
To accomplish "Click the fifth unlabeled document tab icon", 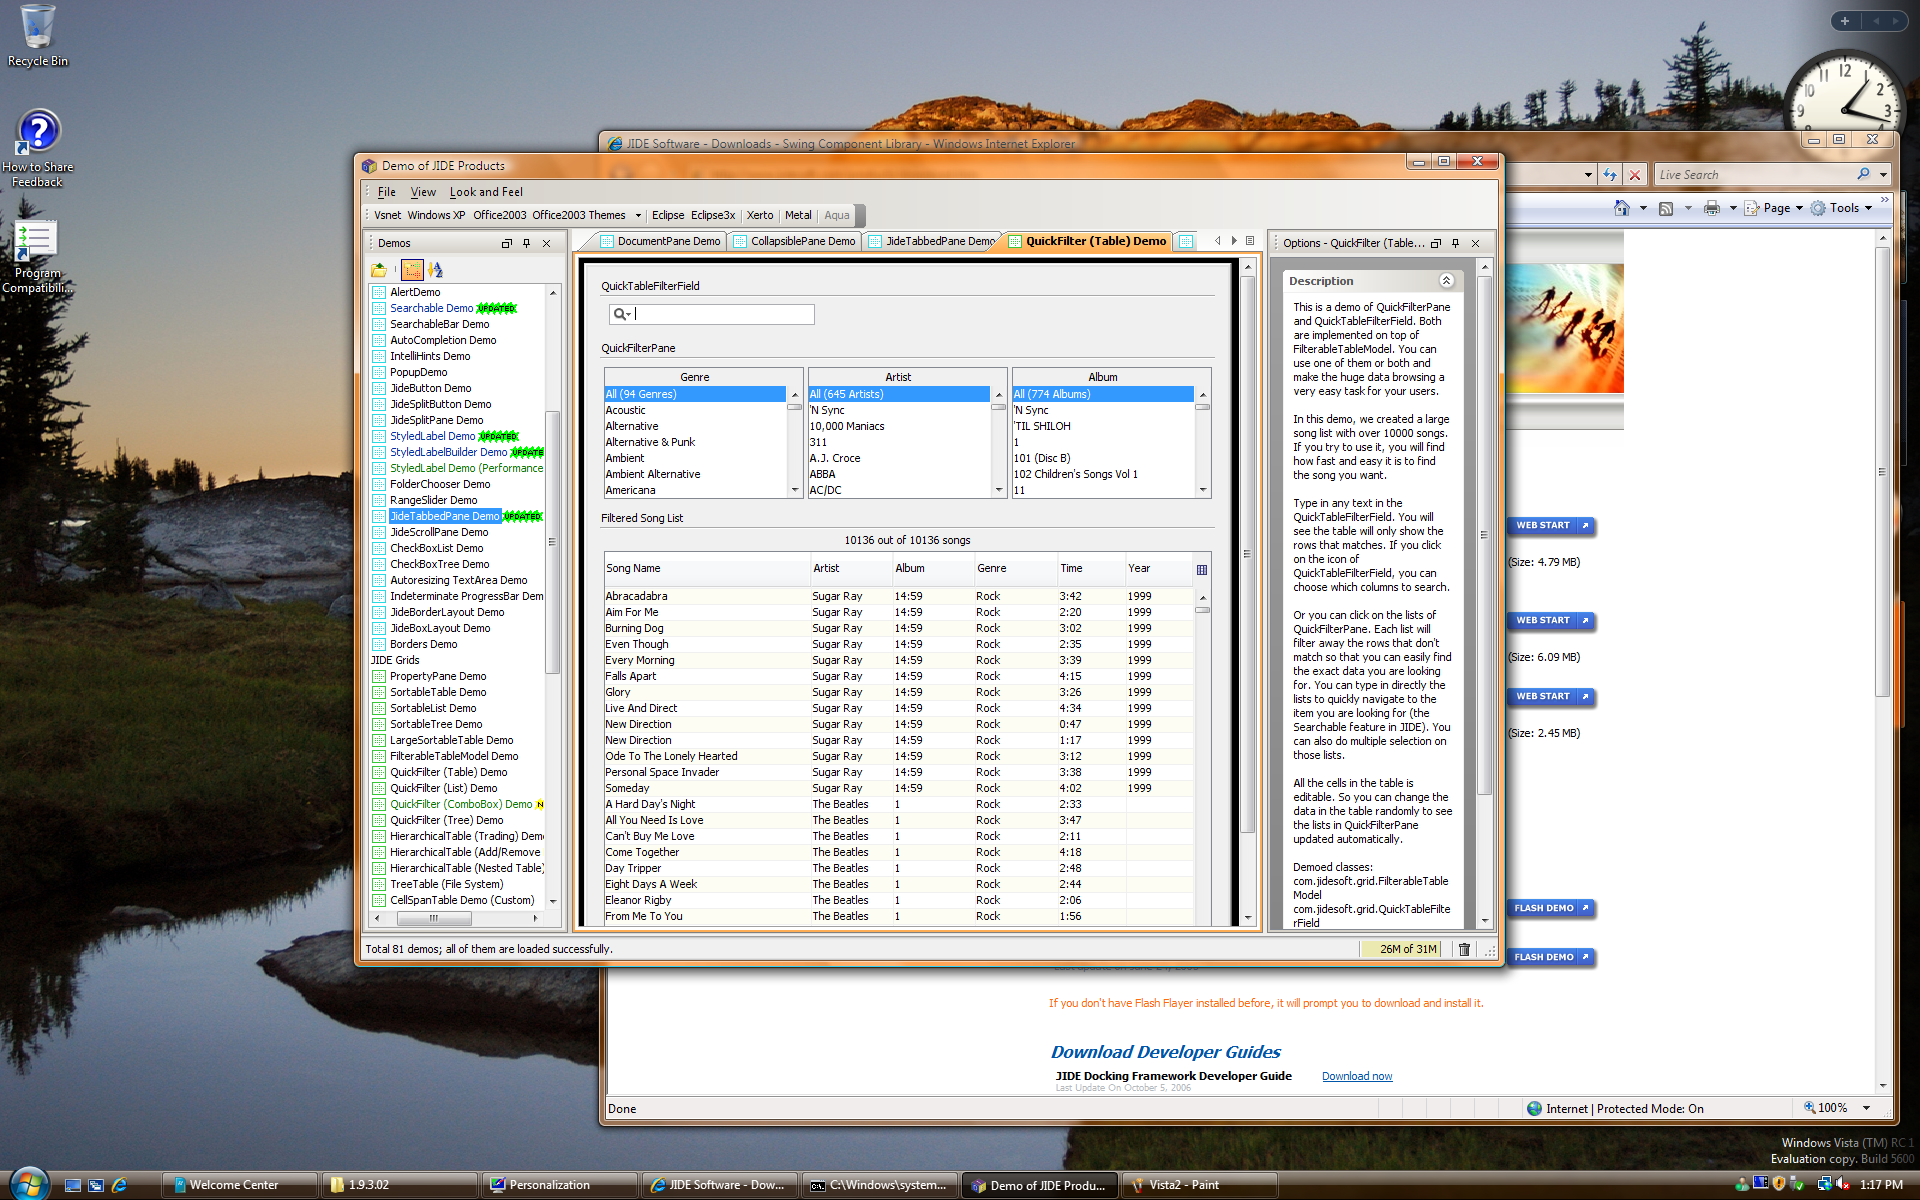I will pos(1186,241).
